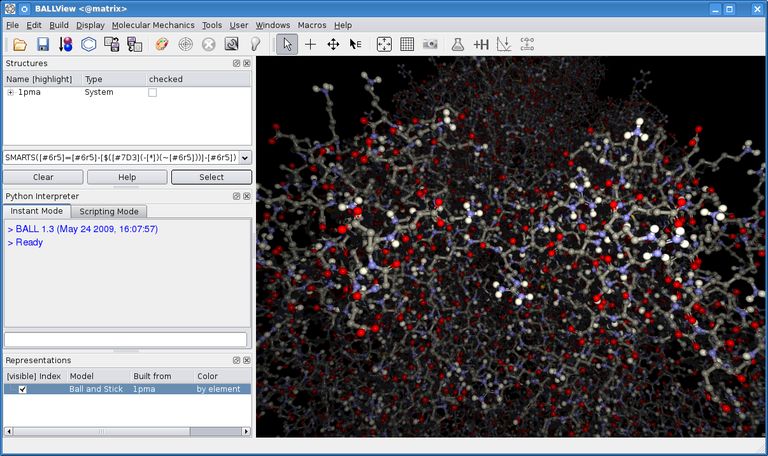
Task: Toggle visibility of Ball and Stick representation
Action: click(22, 389)
